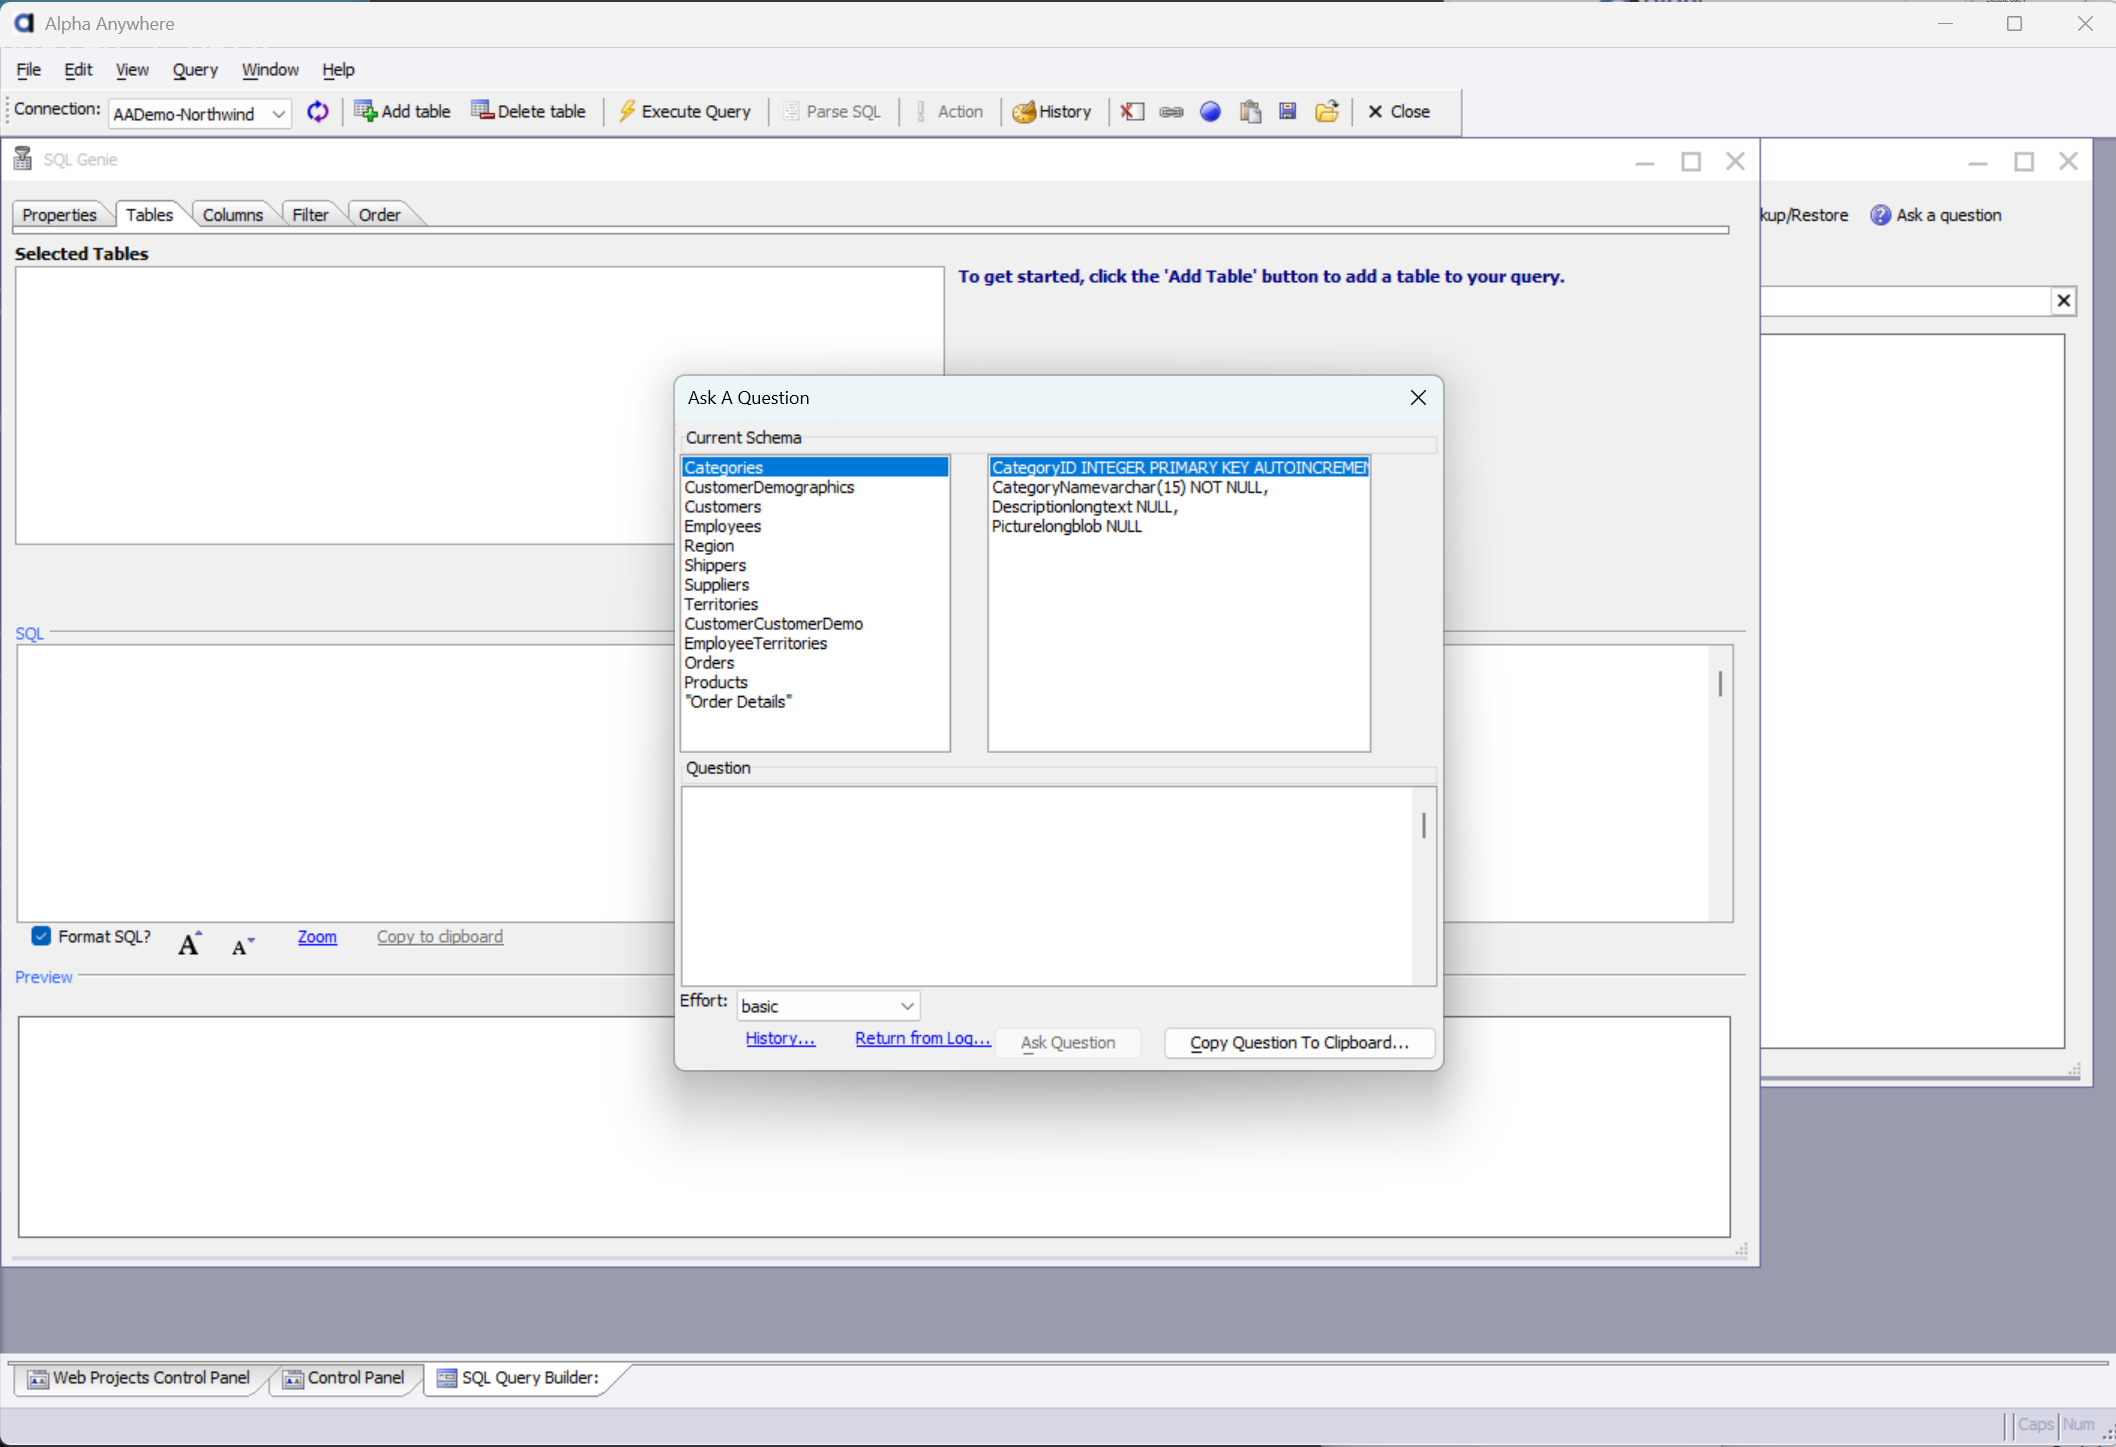
Task: Open the Query menu
Action: 195,70
